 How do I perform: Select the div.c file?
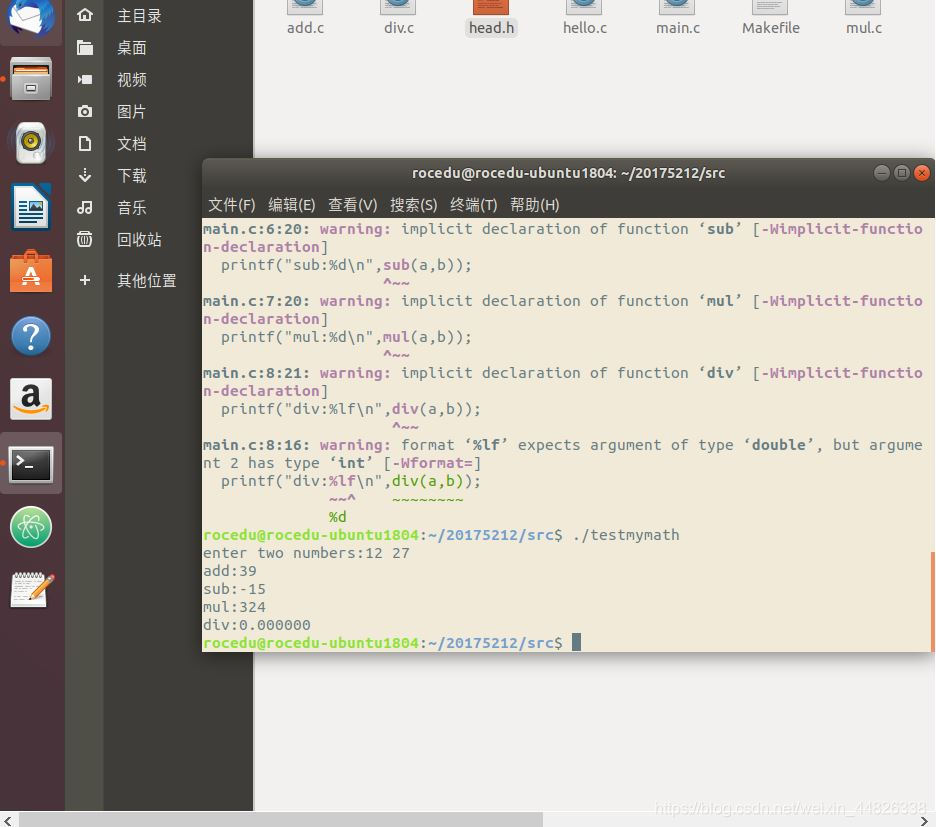tap(399, 18)
